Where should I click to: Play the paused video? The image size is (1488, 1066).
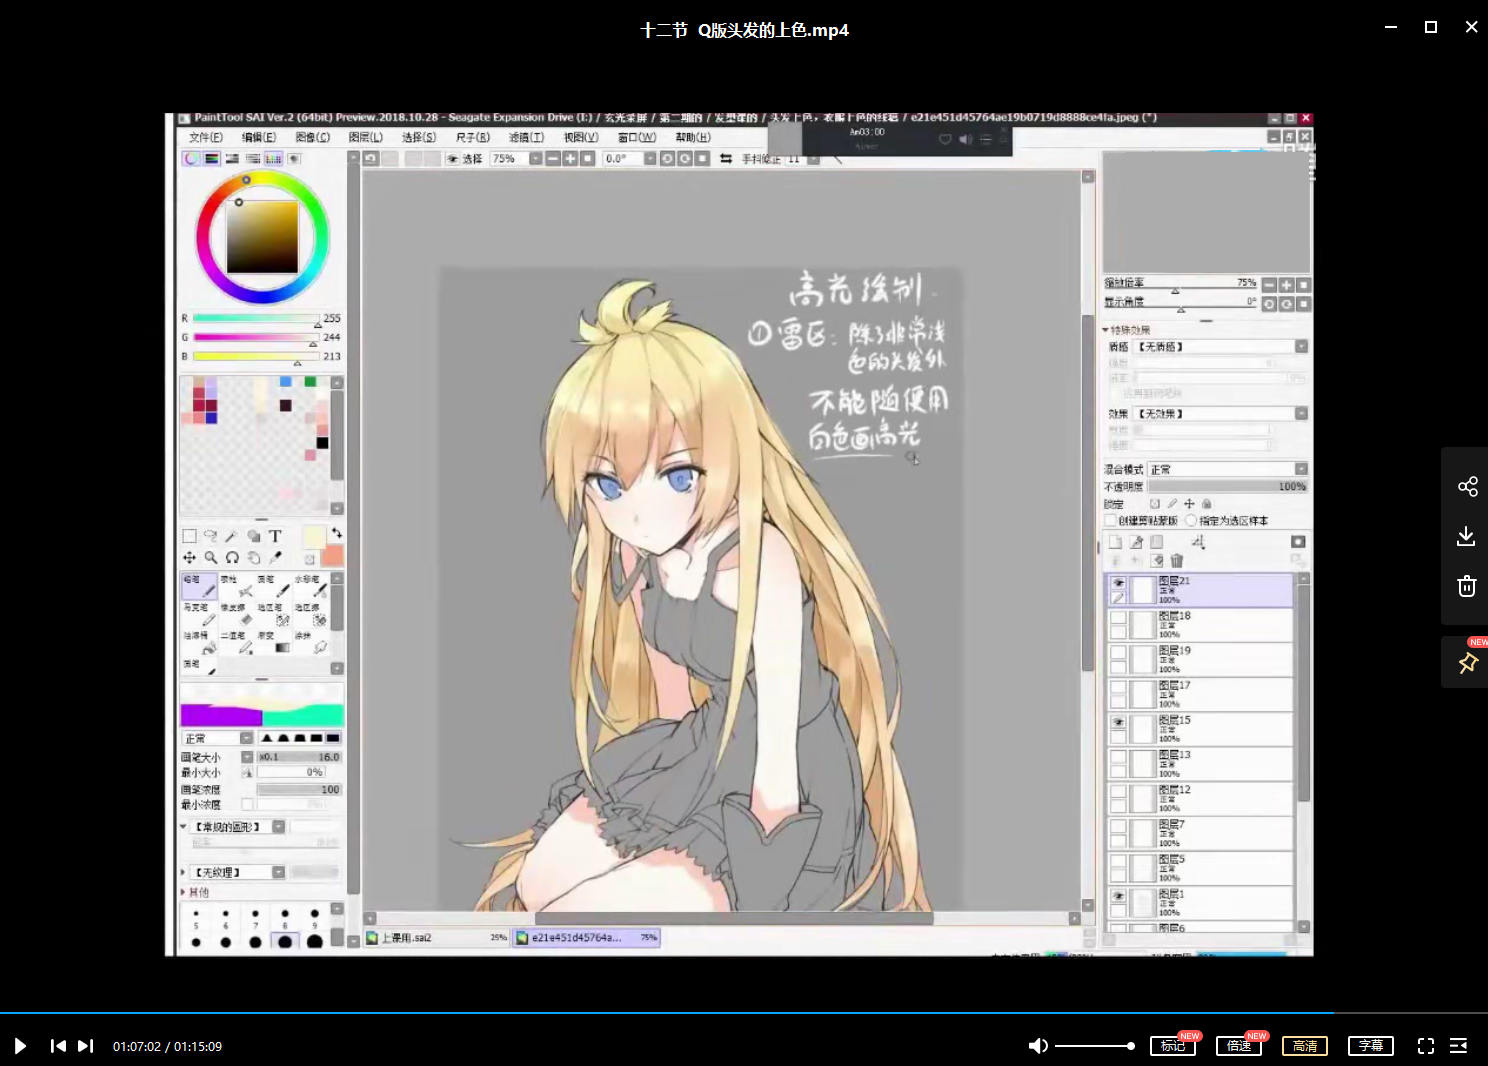20,1046
